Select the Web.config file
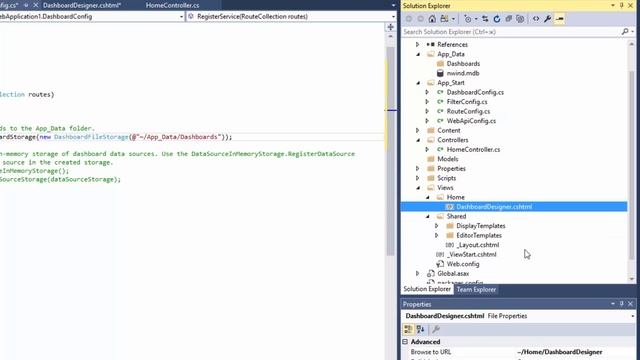This screenshot has width=640, height=360. click(x=463, y=264)
